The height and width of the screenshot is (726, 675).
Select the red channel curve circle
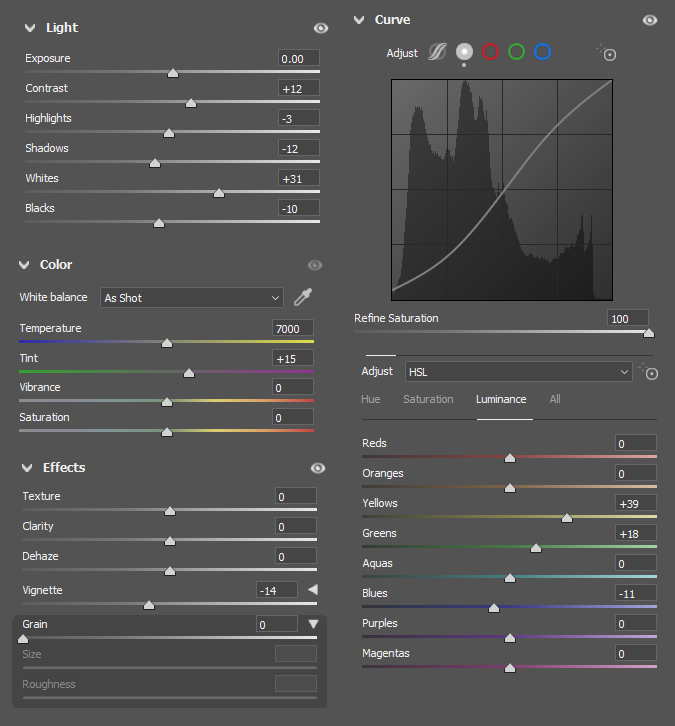(490, 52)
